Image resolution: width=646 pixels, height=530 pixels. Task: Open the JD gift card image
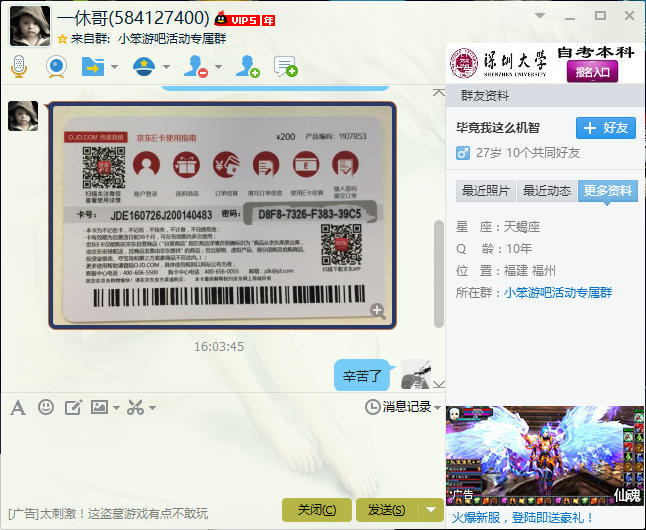click(222, 215)
